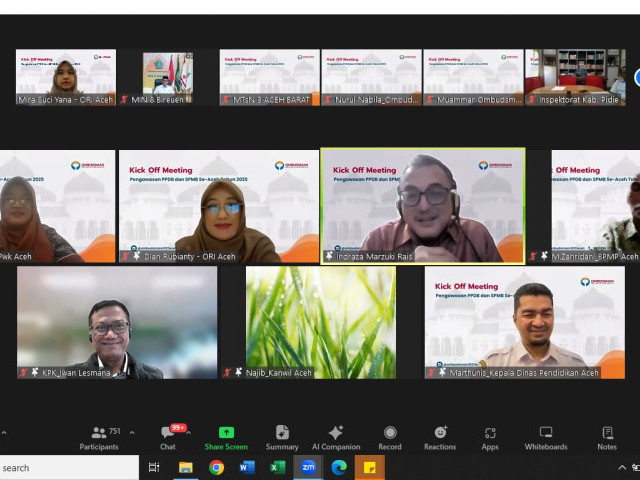Expand the arrow at toolbar's left edge
The height and width of the screenshot is (480, 640).
click(x=4, y=432)
